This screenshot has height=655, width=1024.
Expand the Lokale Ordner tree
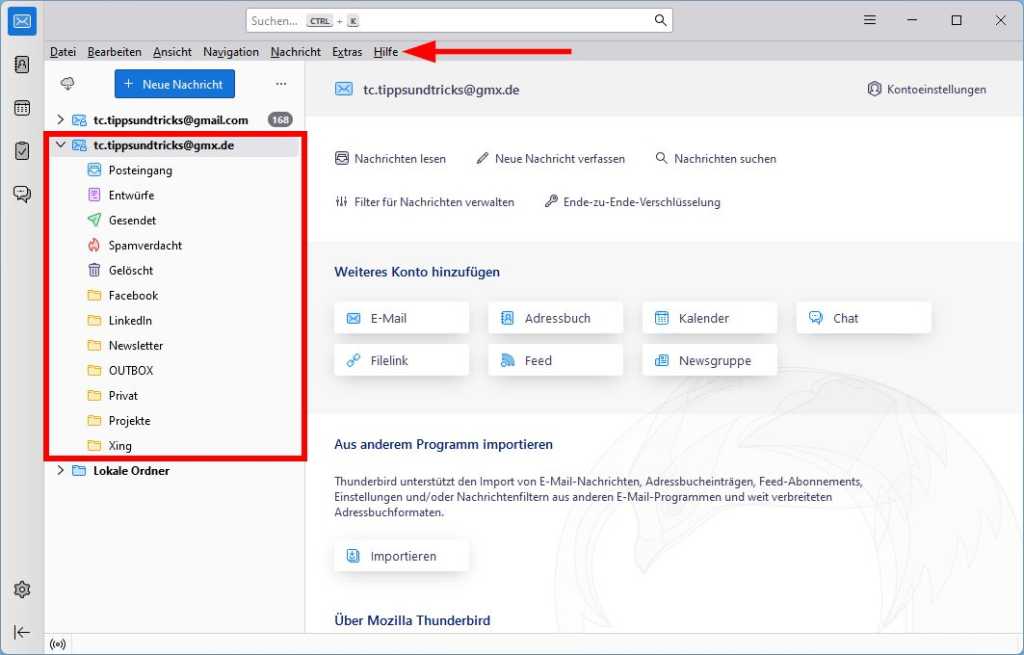60,470
